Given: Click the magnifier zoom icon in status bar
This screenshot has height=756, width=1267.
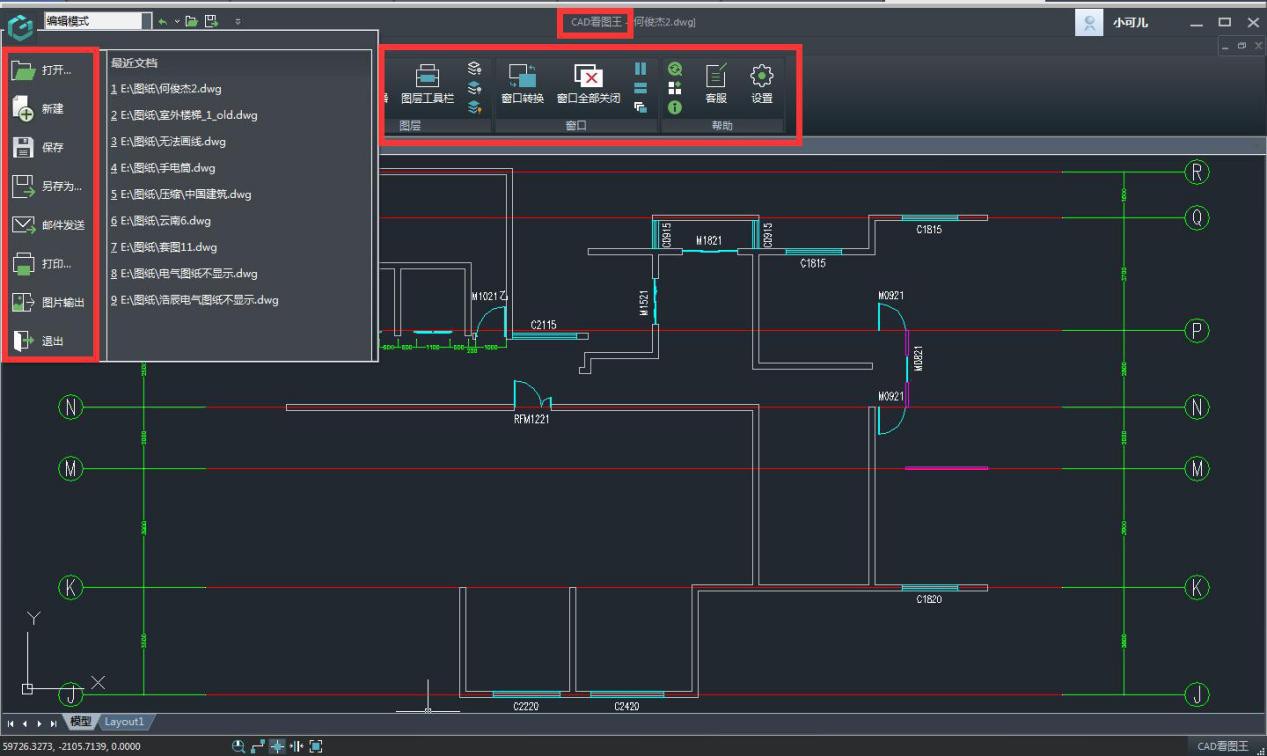Looking at the screenshot, I should [x=239, y=746].
